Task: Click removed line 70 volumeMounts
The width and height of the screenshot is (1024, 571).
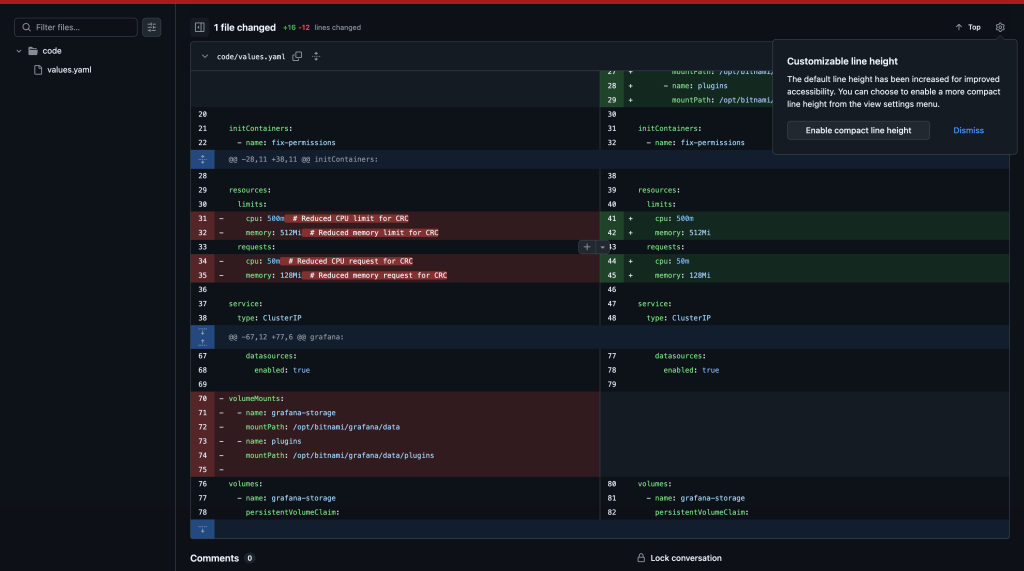Action: point(395,399)
